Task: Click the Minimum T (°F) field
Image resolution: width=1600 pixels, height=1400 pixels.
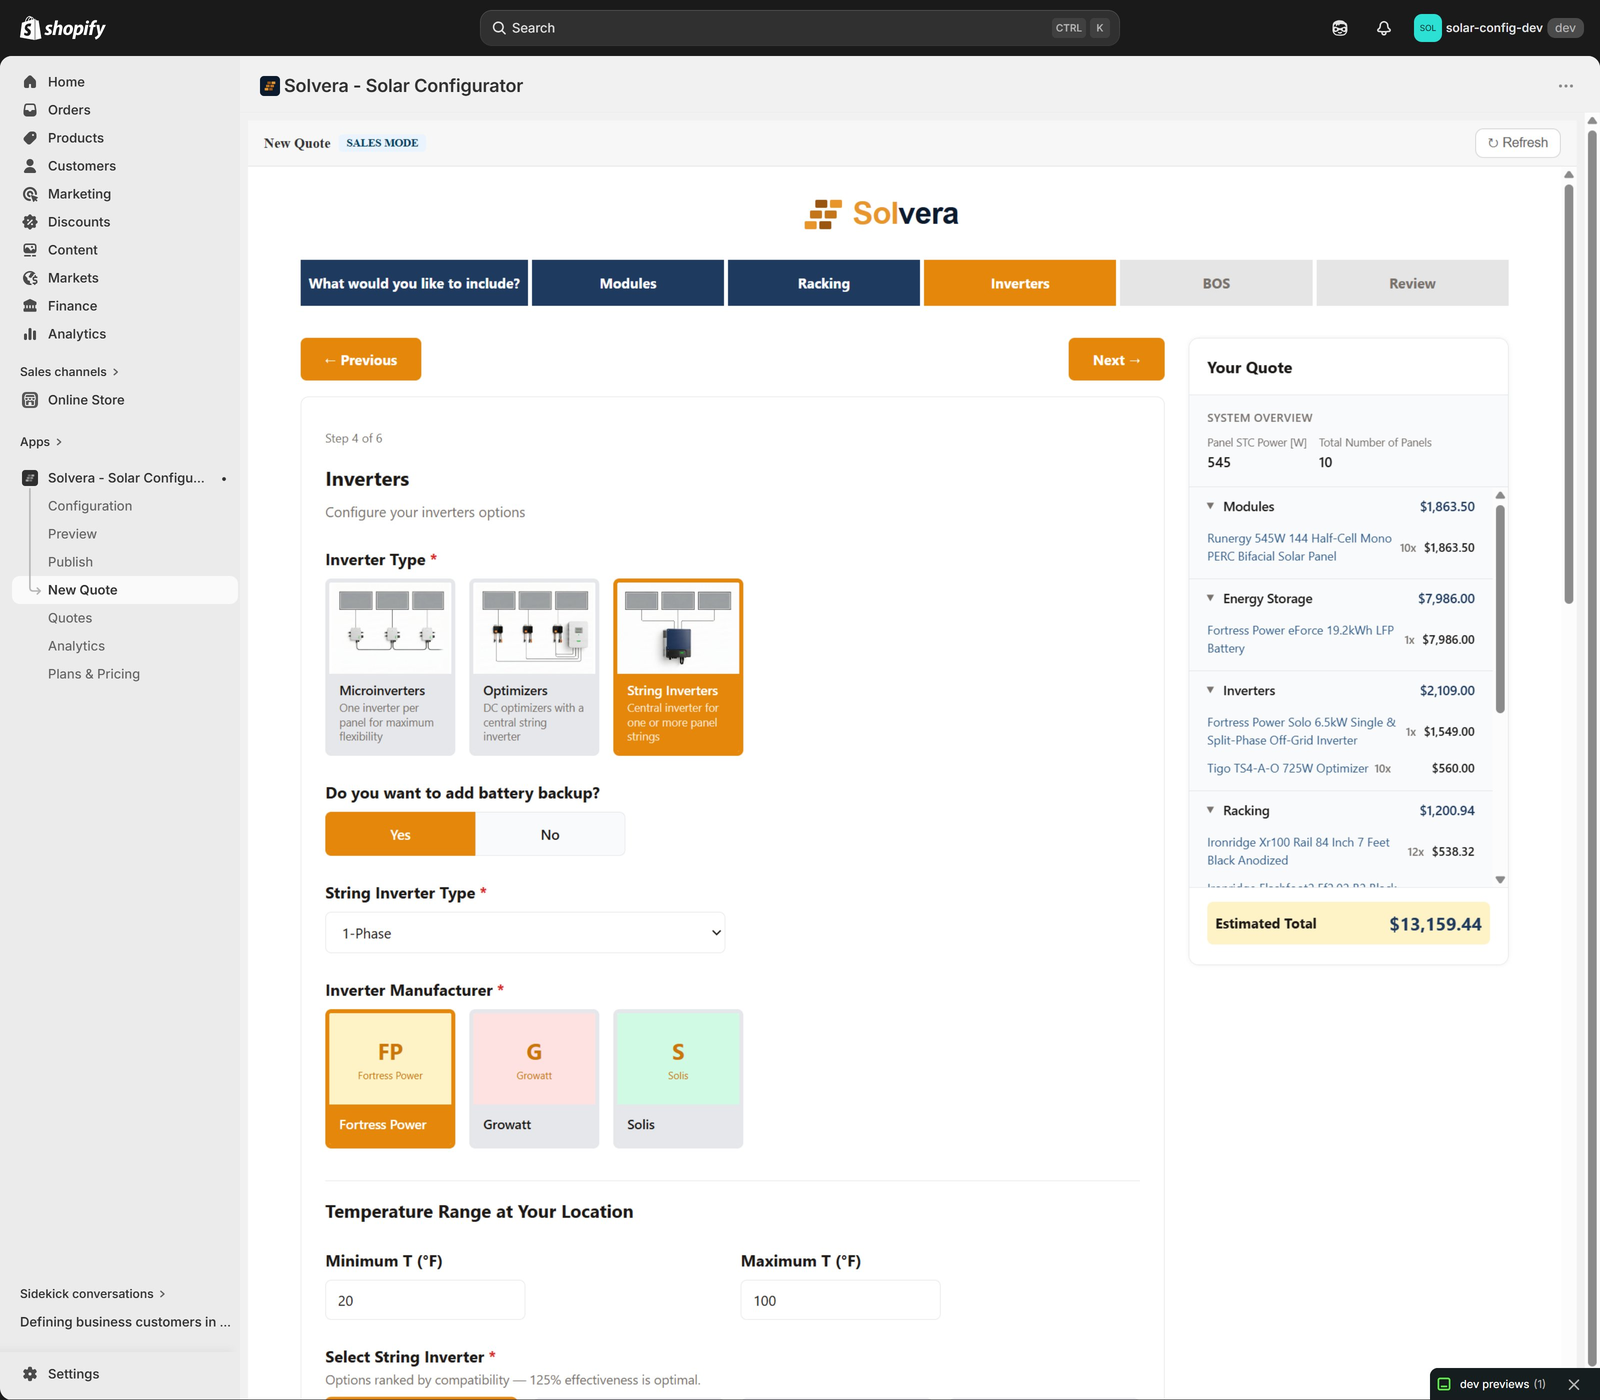Action: click(425, 1300)
